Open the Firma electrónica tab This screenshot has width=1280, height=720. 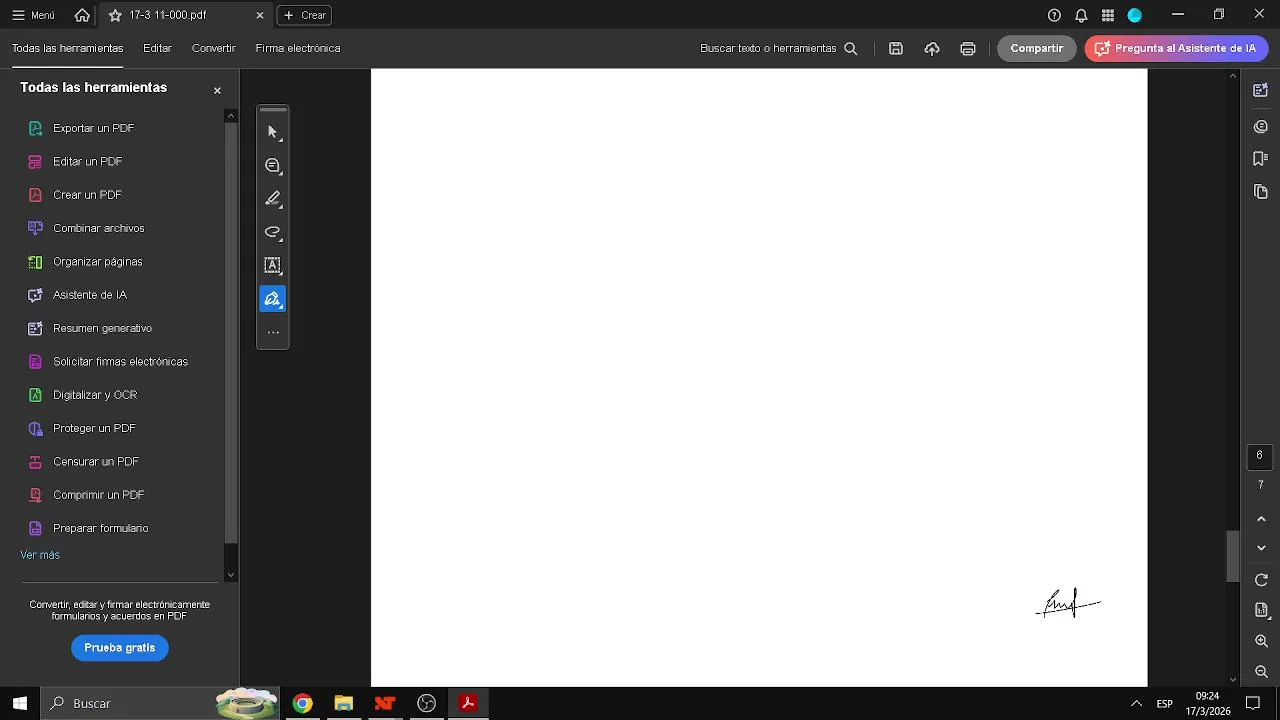coord(298,48)
